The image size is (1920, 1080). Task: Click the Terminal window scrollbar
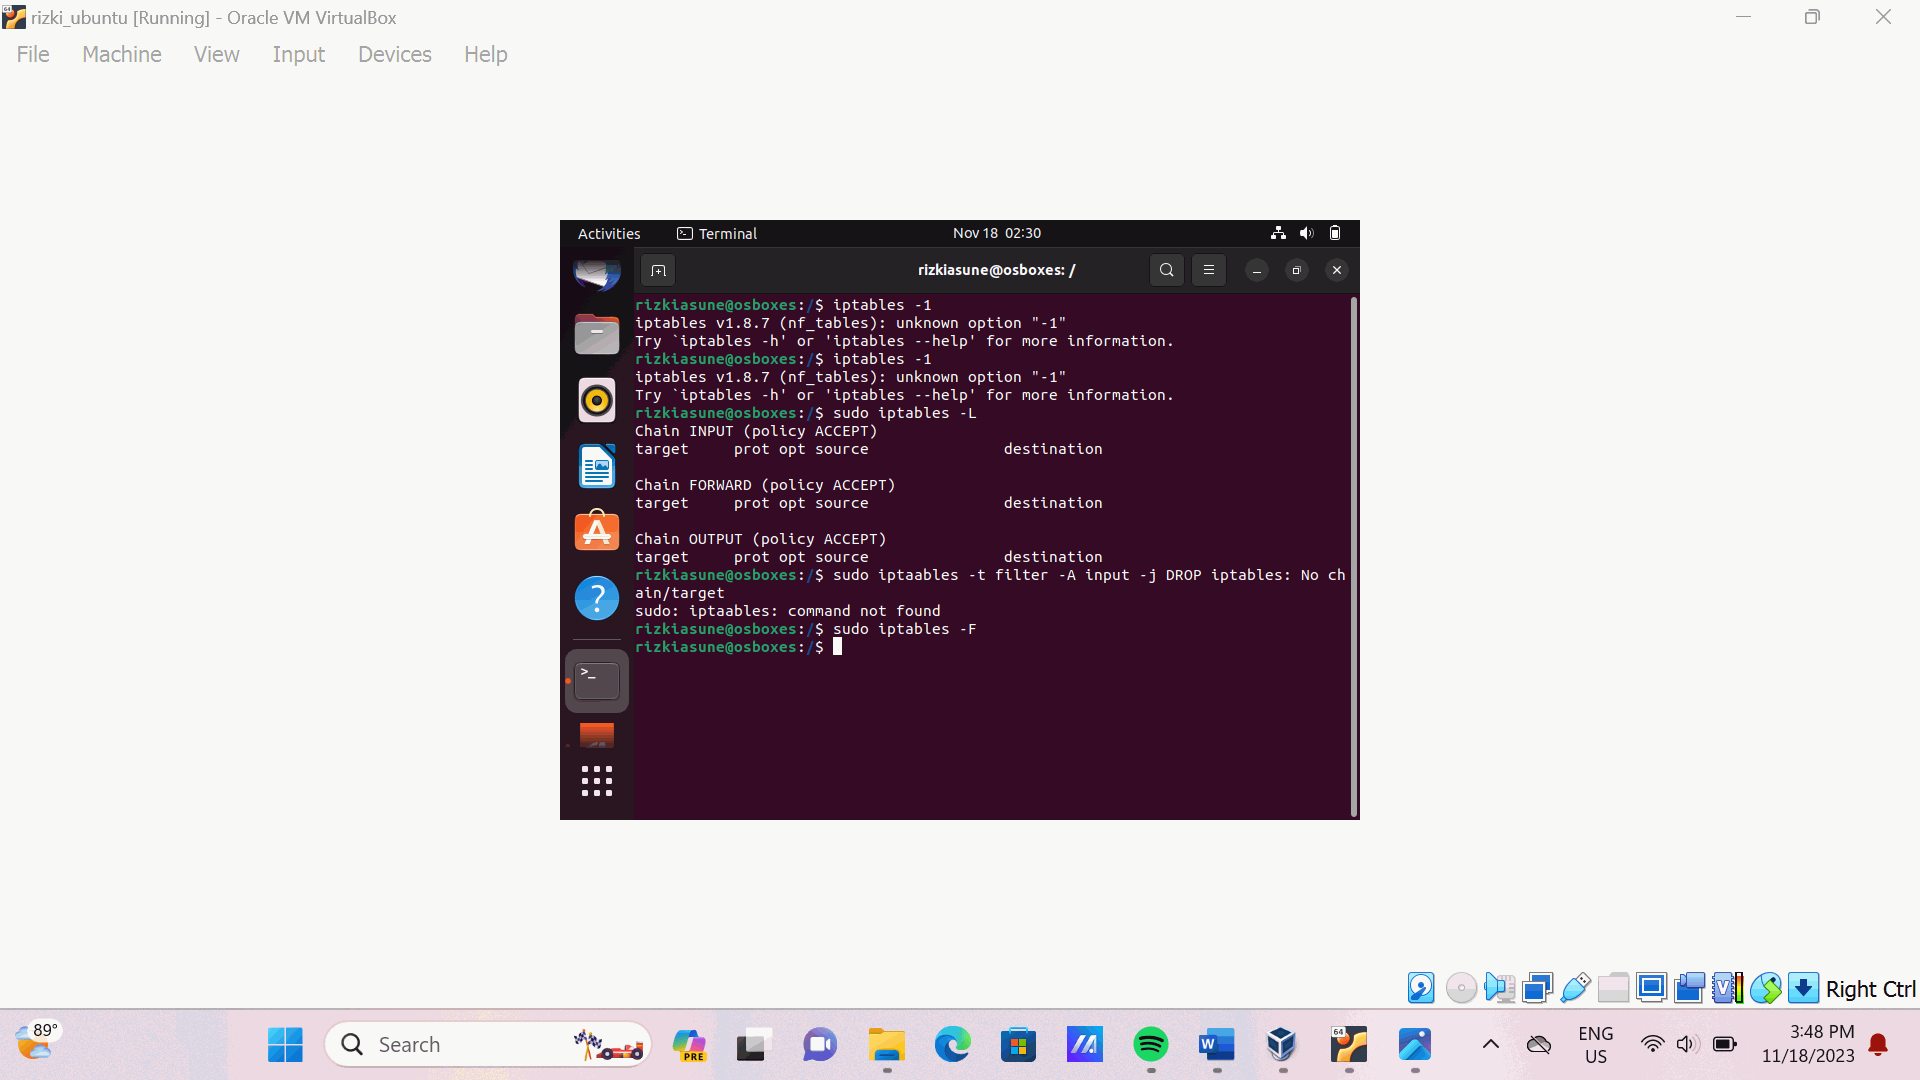pos(1354,556)
